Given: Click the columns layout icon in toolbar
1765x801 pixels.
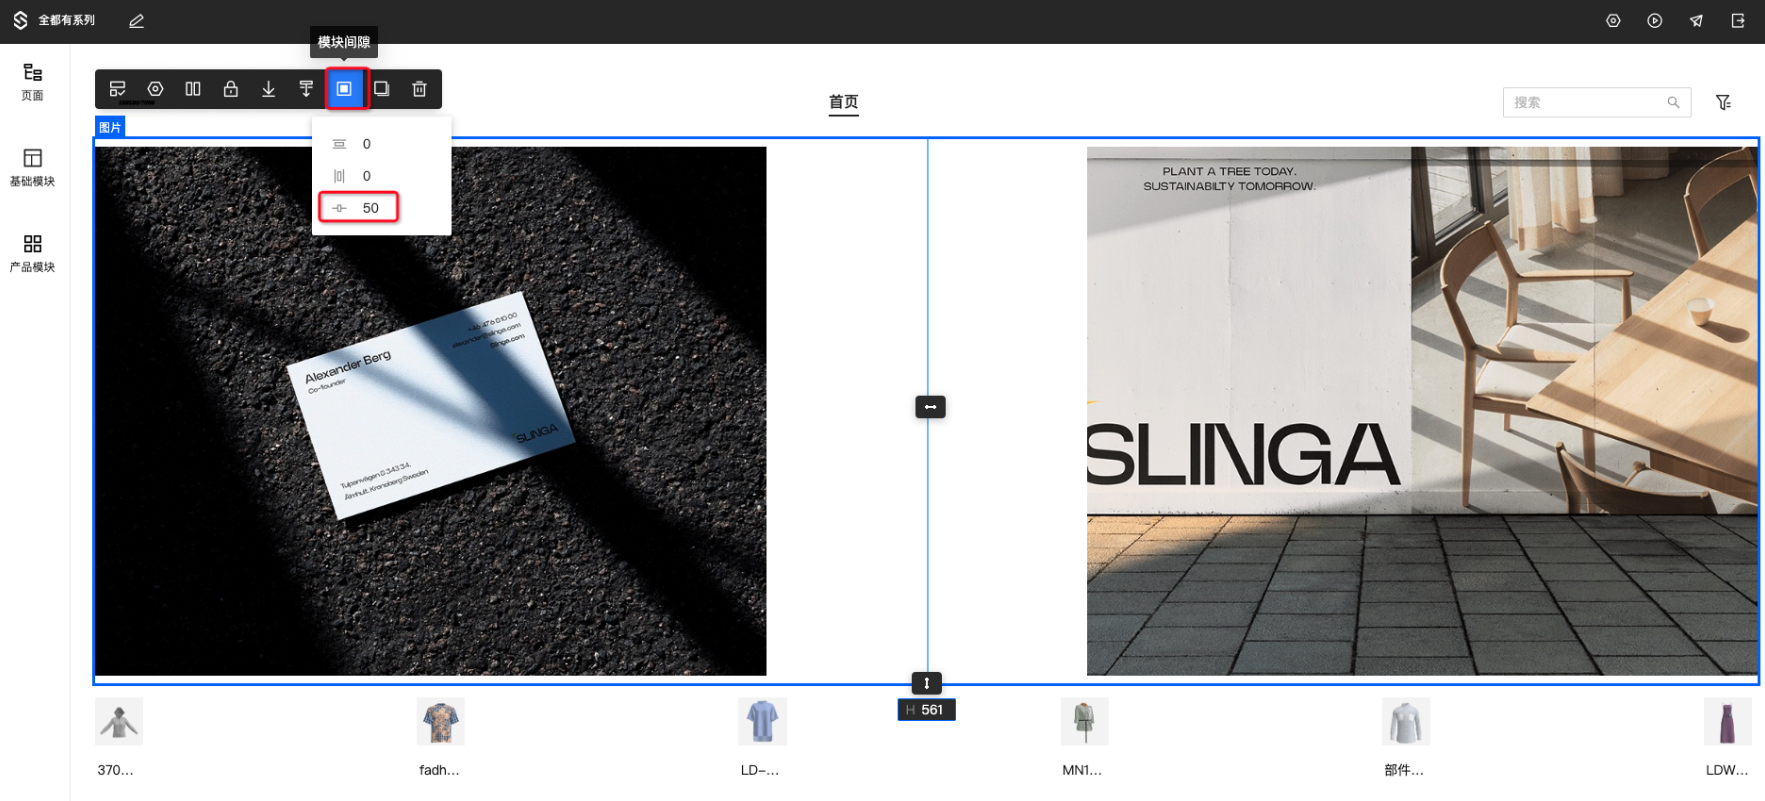Looking at the screenshot, I should pos(193,89).
